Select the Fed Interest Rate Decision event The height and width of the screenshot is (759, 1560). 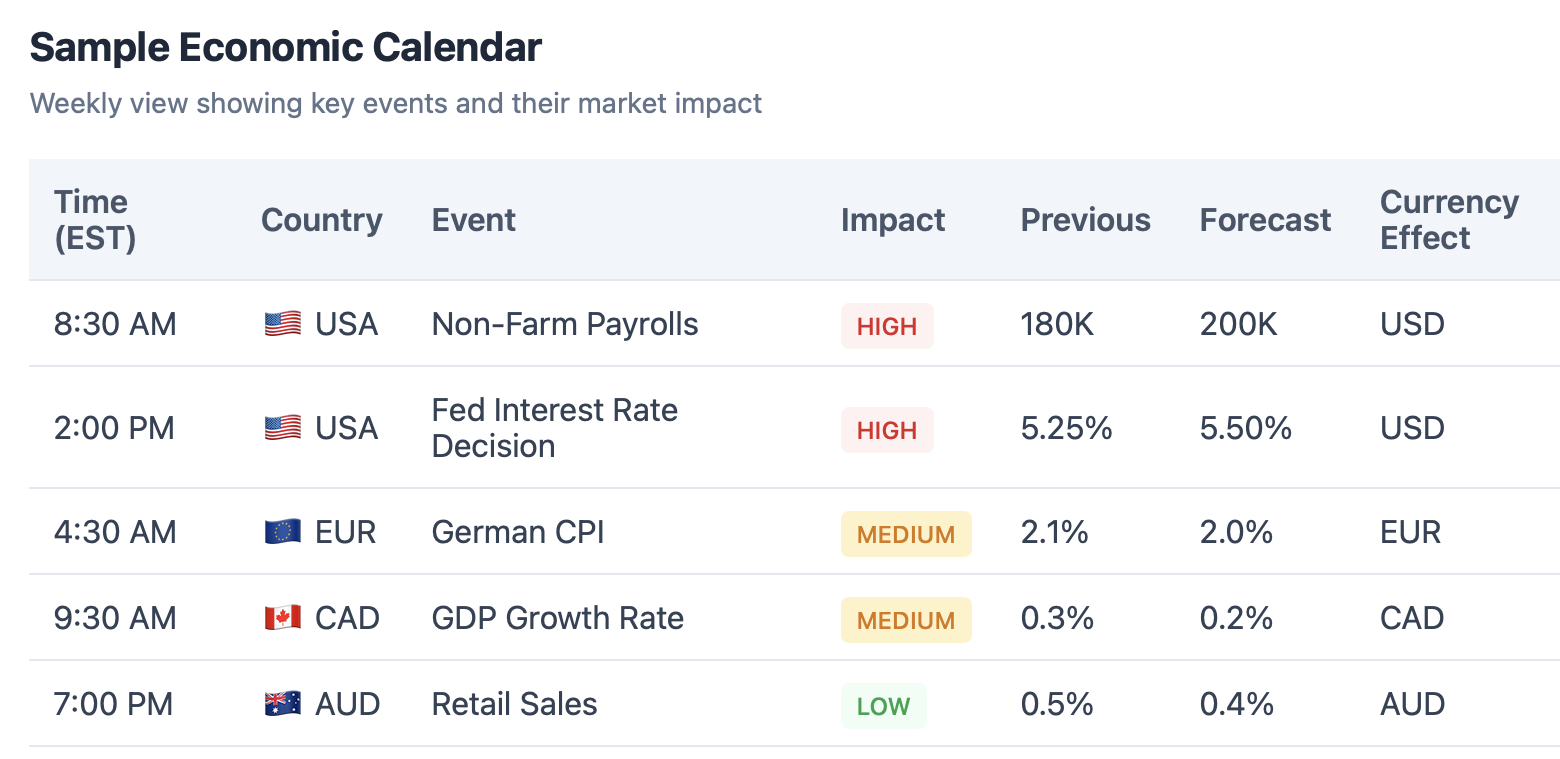[554, 428]
